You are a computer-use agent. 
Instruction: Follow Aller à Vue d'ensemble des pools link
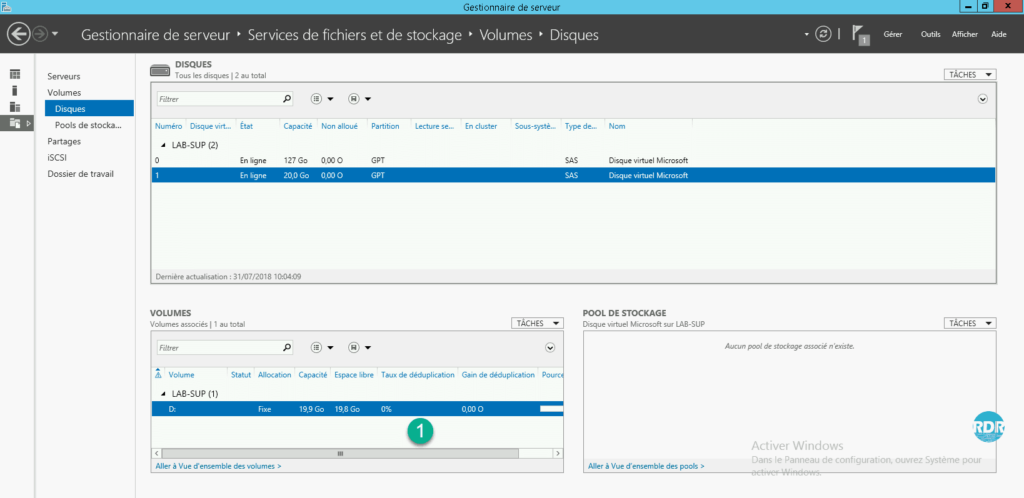pyautogui.click(x=646, y=466)
